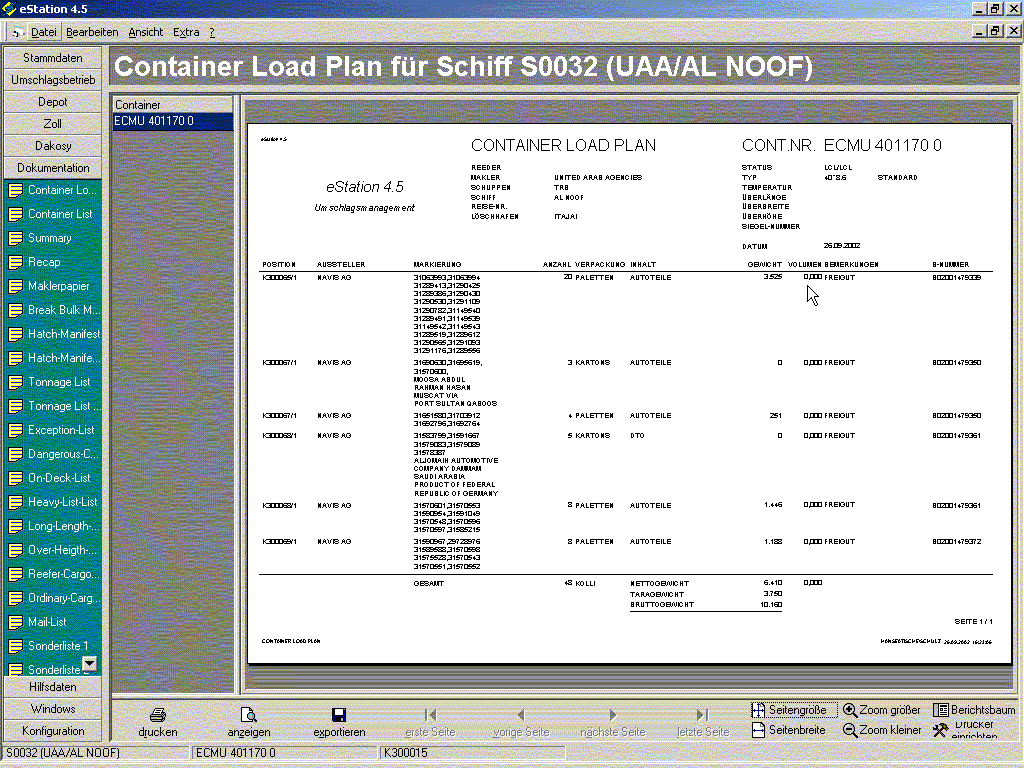Image resolution: width=1024 pixels, height=768 pixels.
Task: Open the Umschlagsbetrieb sidebar section
Action: (x=53, y=80)
